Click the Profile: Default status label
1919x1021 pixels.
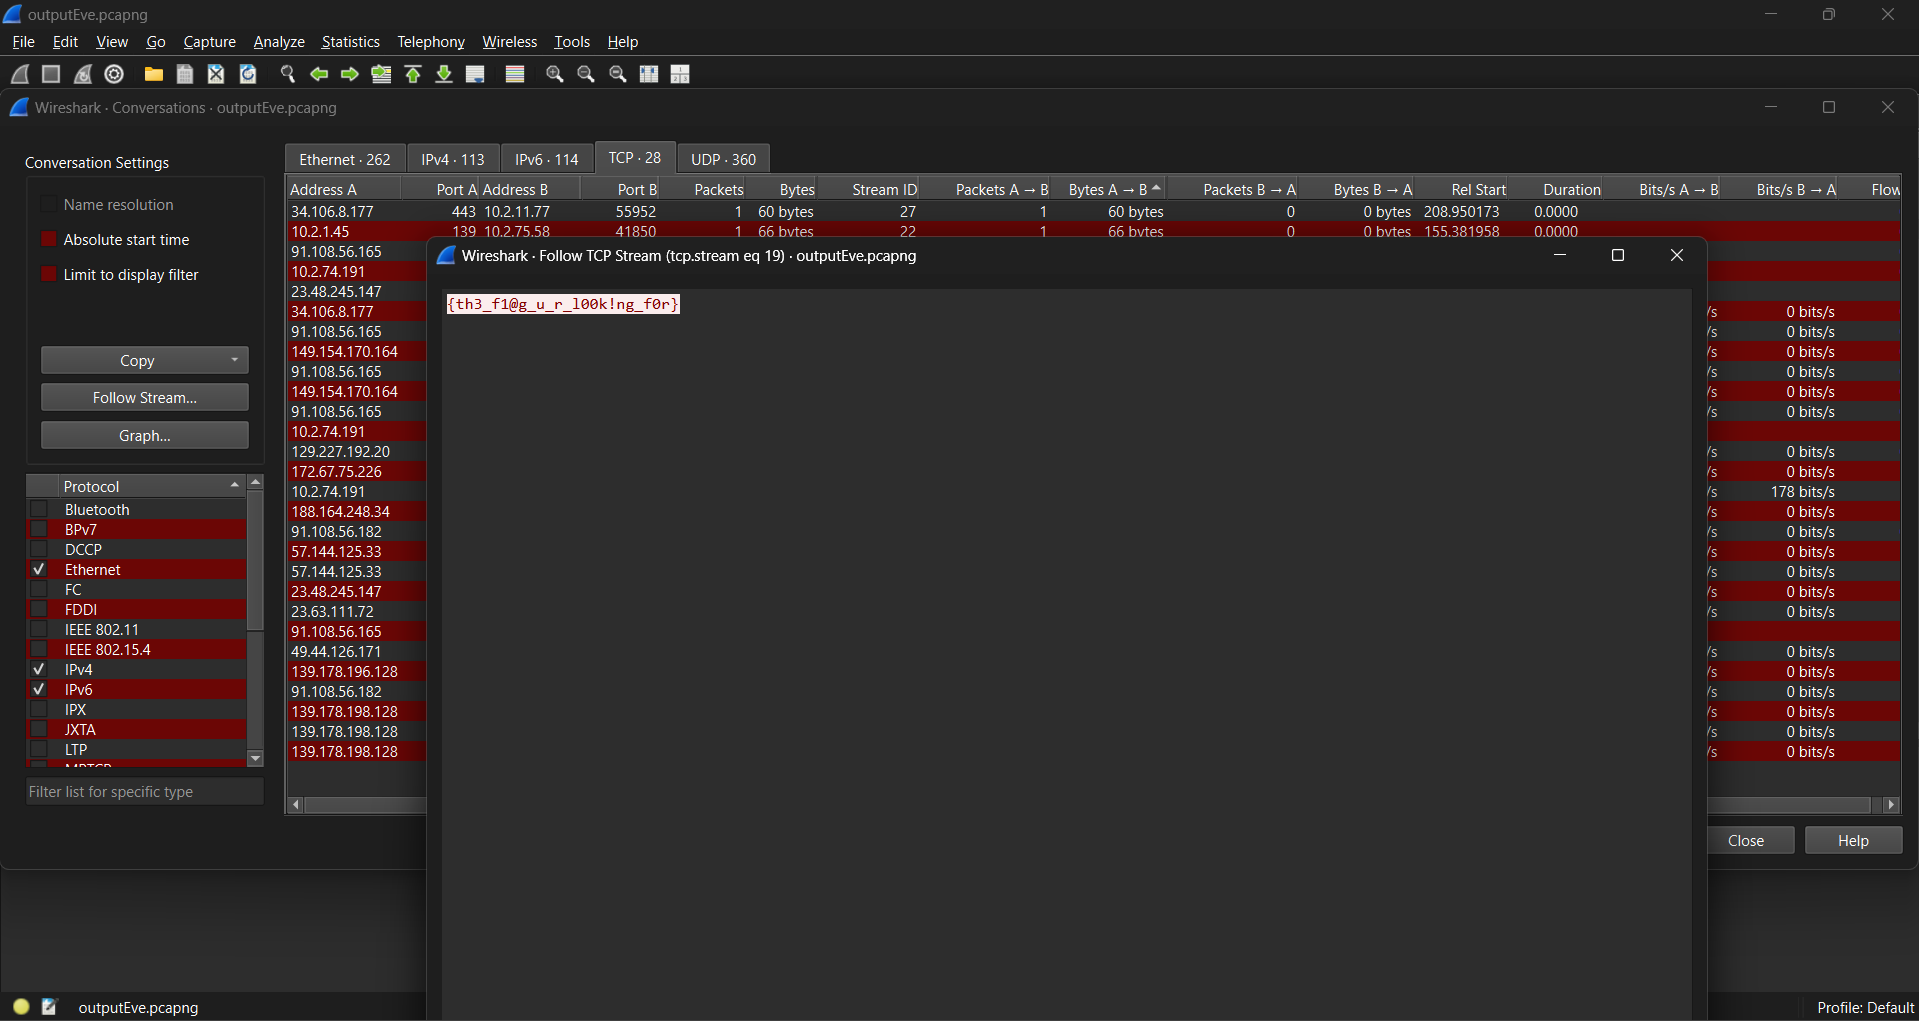(x=1865, y=1007)
